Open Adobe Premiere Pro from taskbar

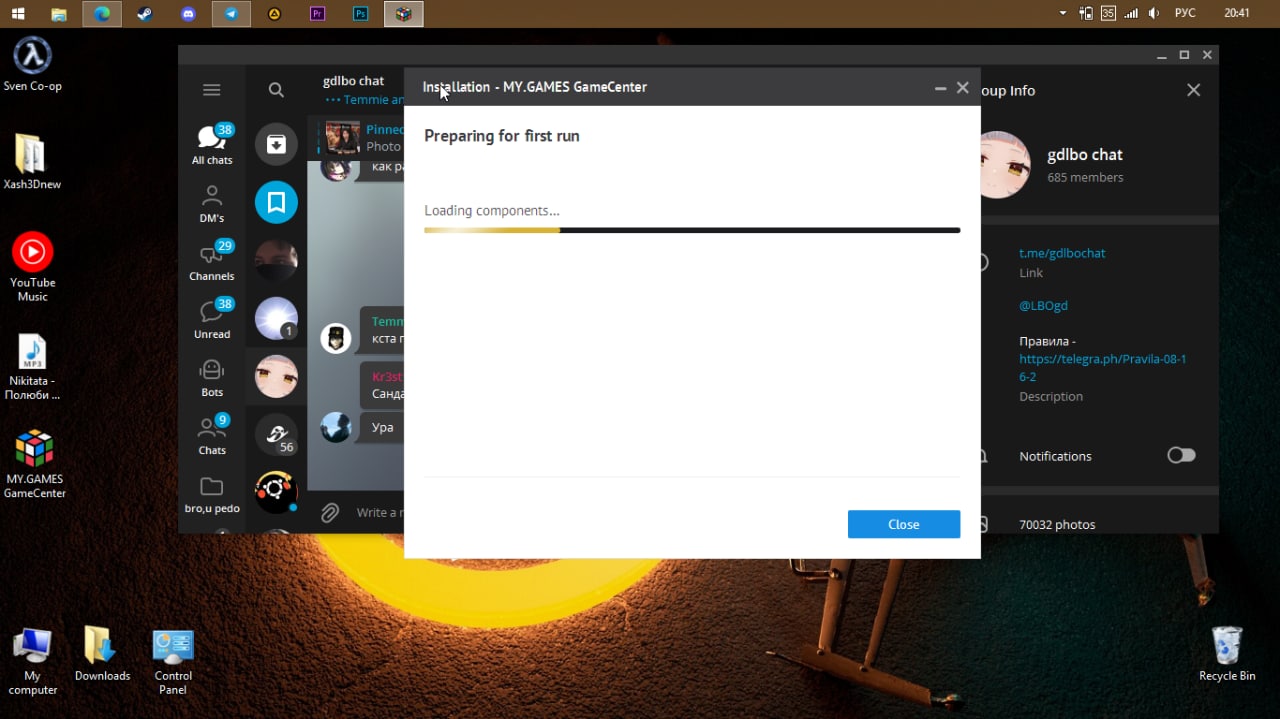pos(318,14)
